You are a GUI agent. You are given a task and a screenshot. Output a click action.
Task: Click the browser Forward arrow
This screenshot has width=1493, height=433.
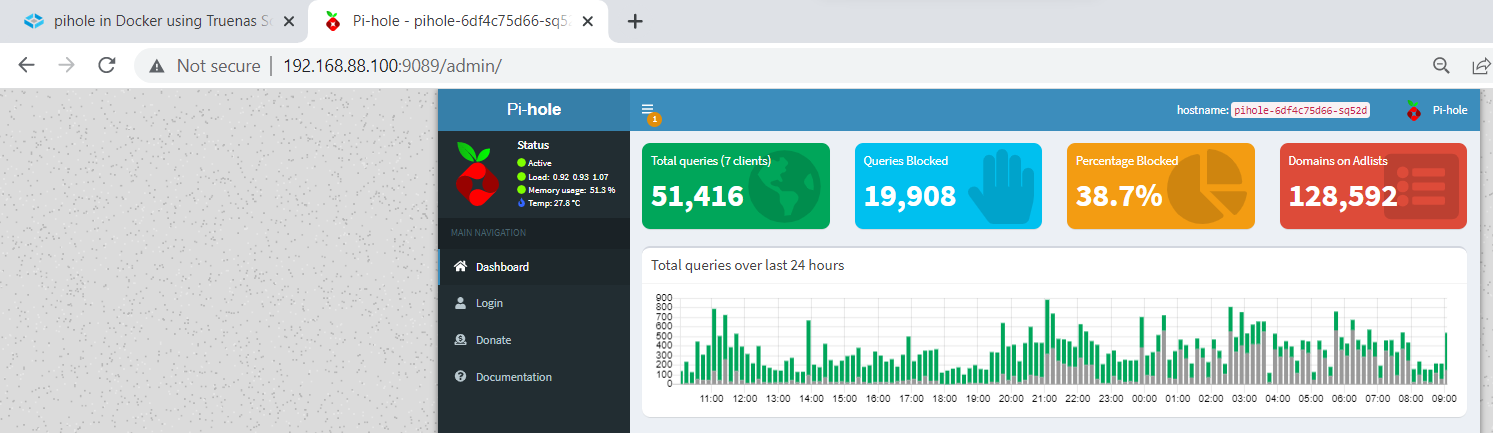coord(66,65)
